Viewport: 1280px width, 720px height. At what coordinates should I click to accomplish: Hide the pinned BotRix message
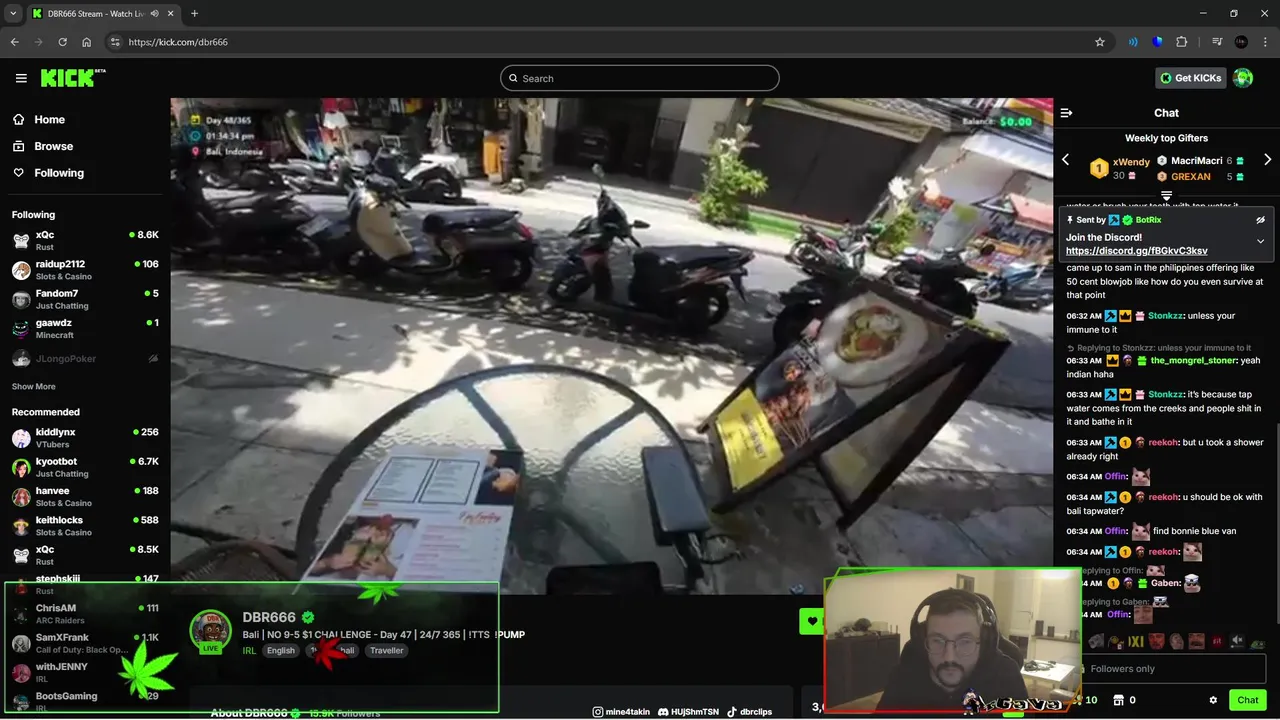pyautogui.click(x=1260, y=220)
